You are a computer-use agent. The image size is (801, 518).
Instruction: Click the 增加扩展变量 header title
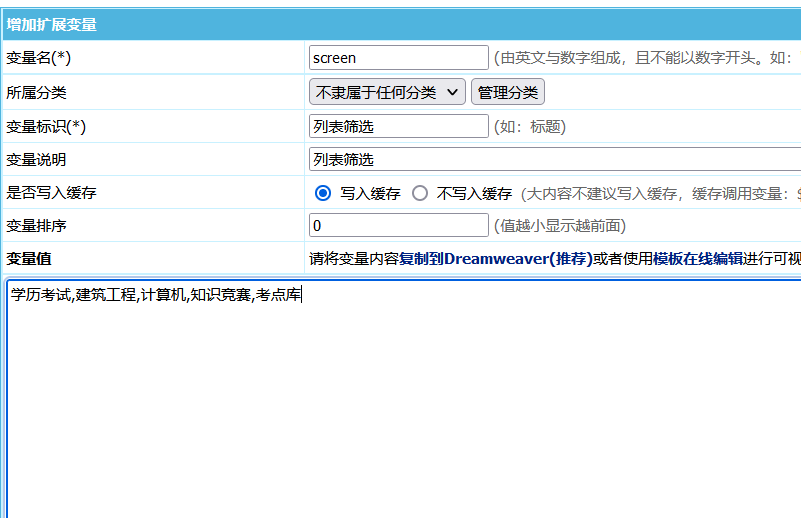[x=52, y=24]
